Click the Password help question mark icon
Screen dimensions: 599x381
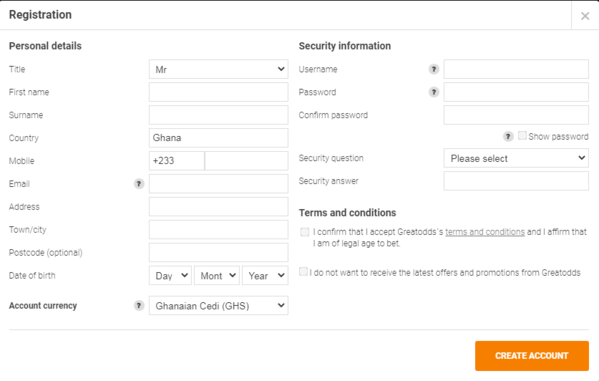pyautogui.click(x=434, y=92)
